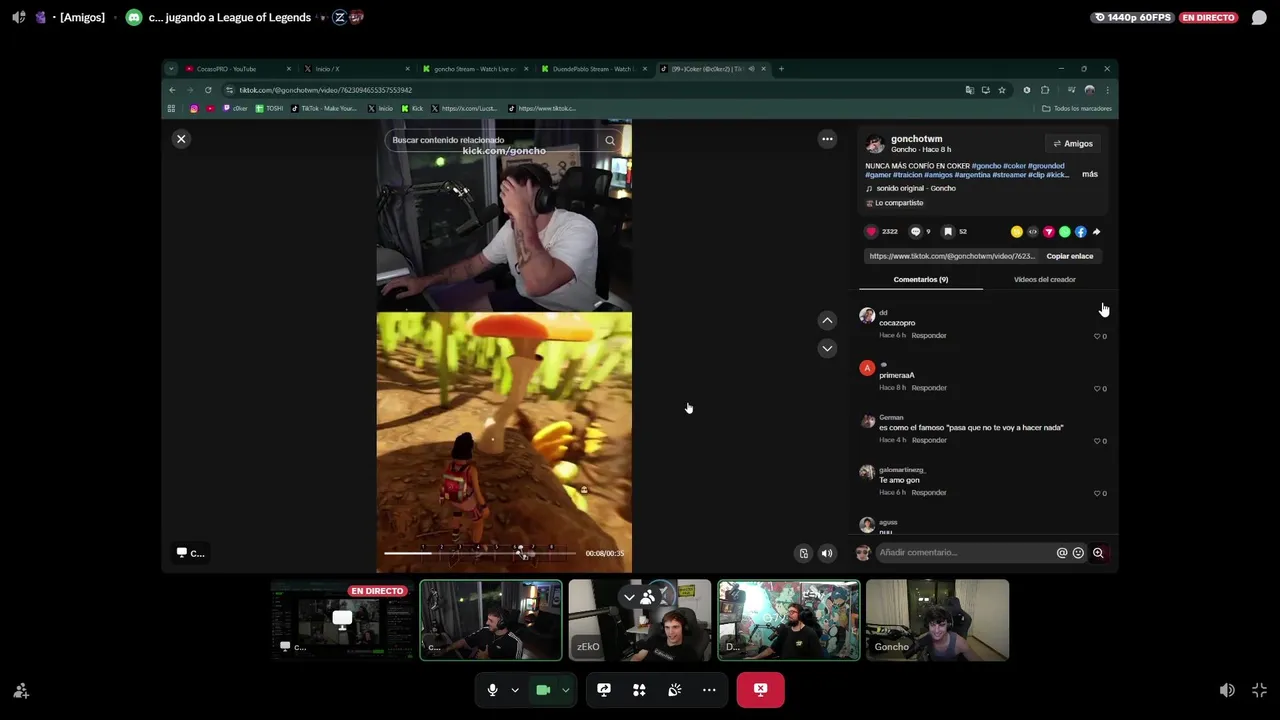Click the search magnifier on the video
The height and width of the screenshot is (720, 1280).
coord(610,140)
